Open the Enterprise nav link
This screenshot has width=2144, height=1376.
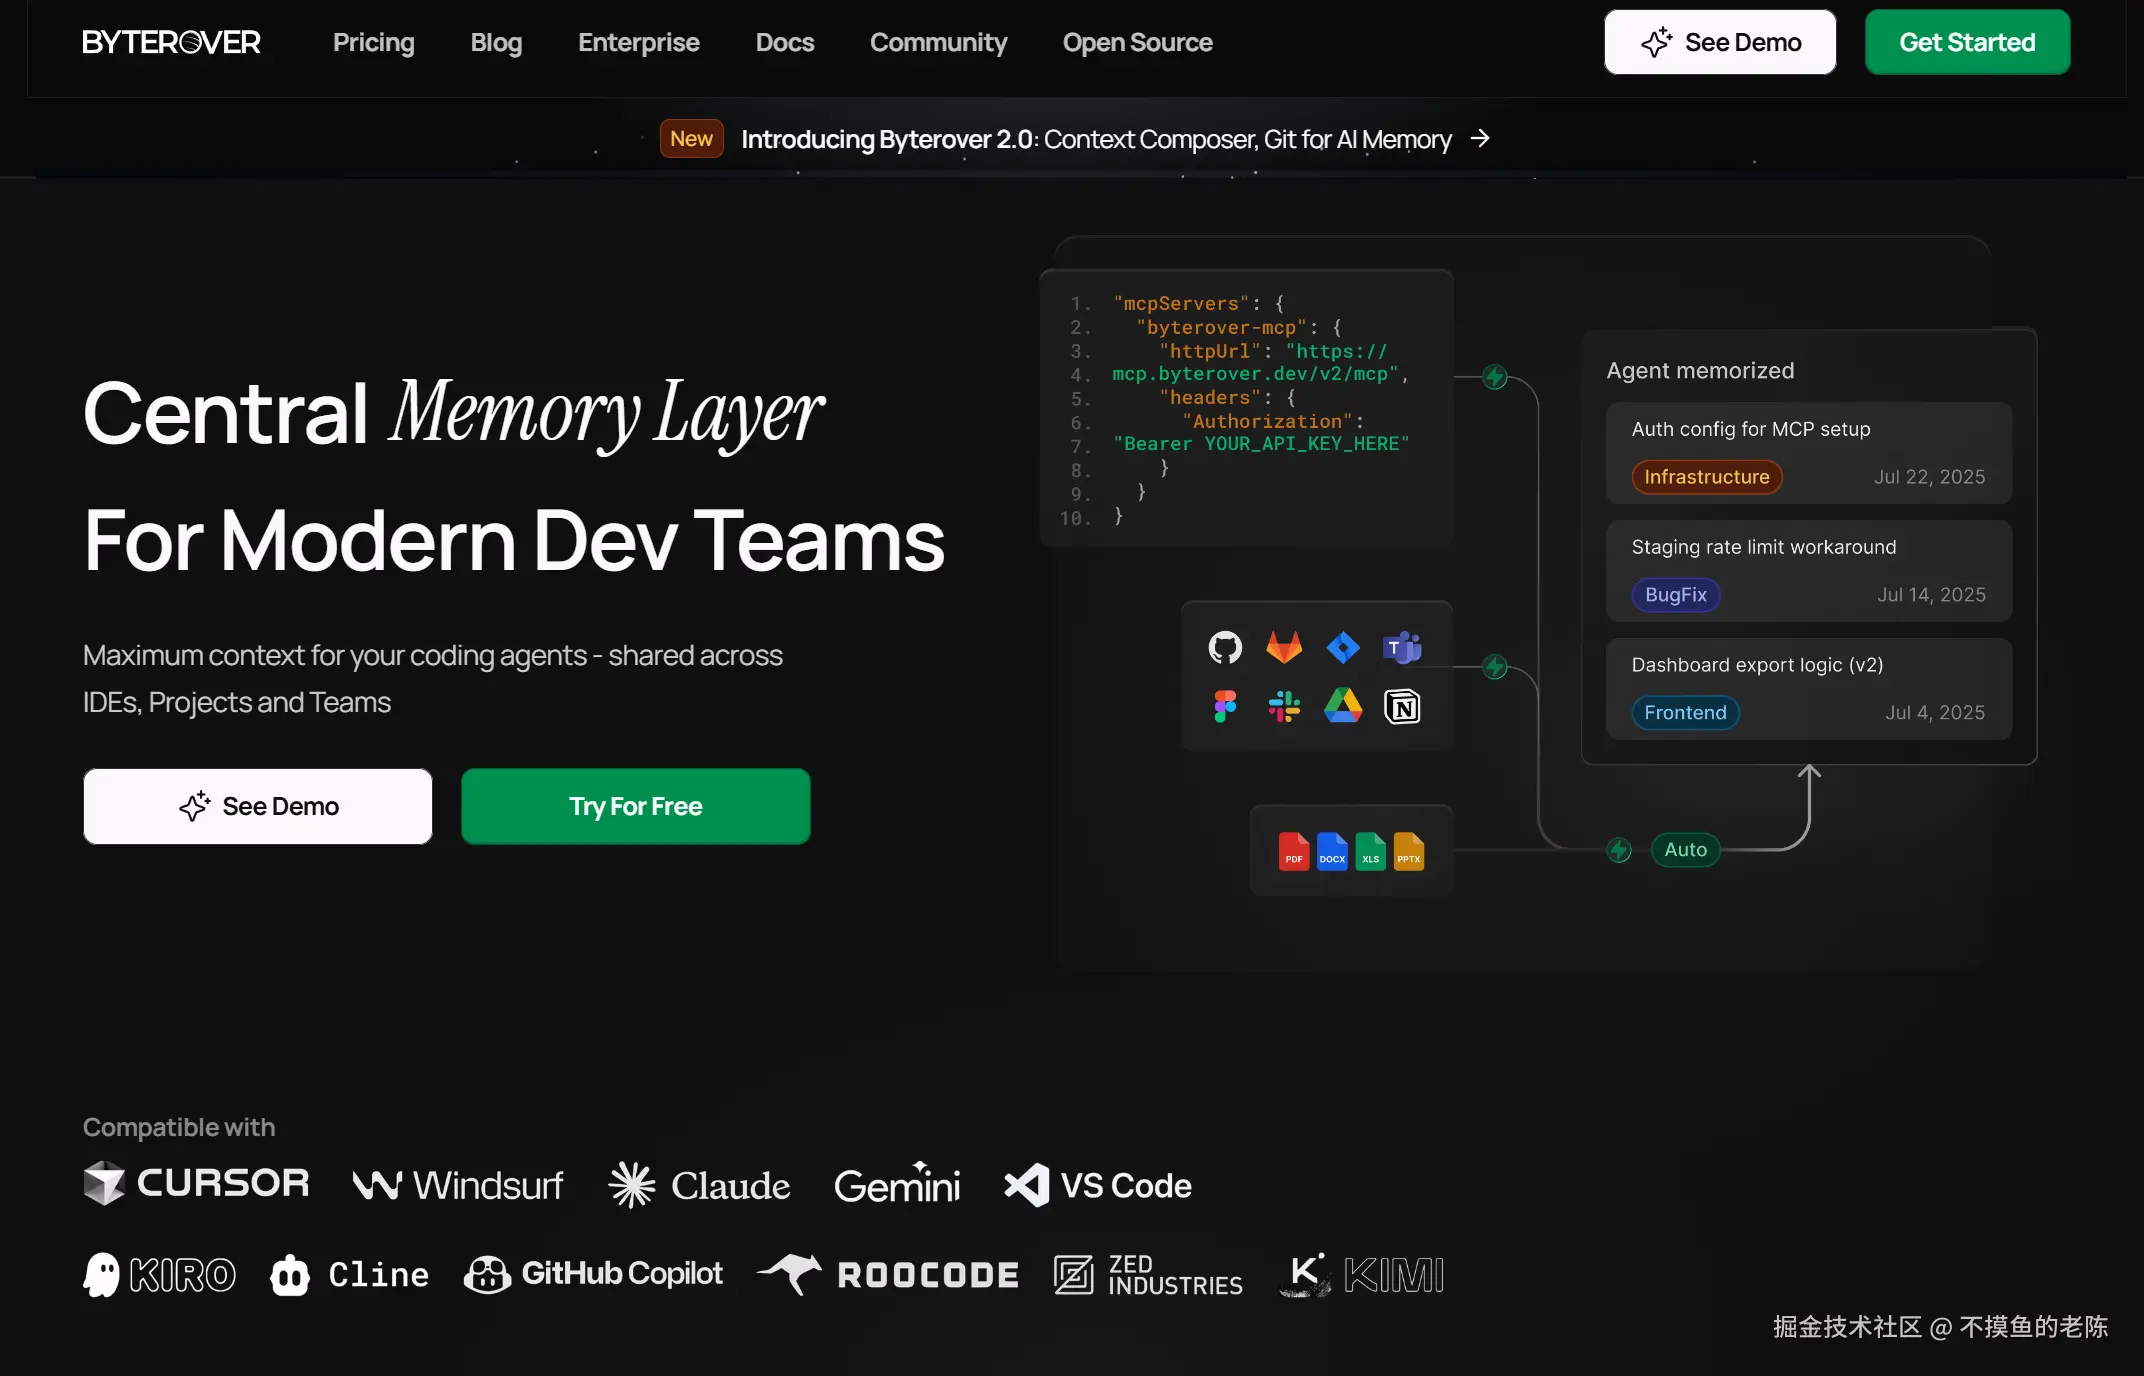638,42
